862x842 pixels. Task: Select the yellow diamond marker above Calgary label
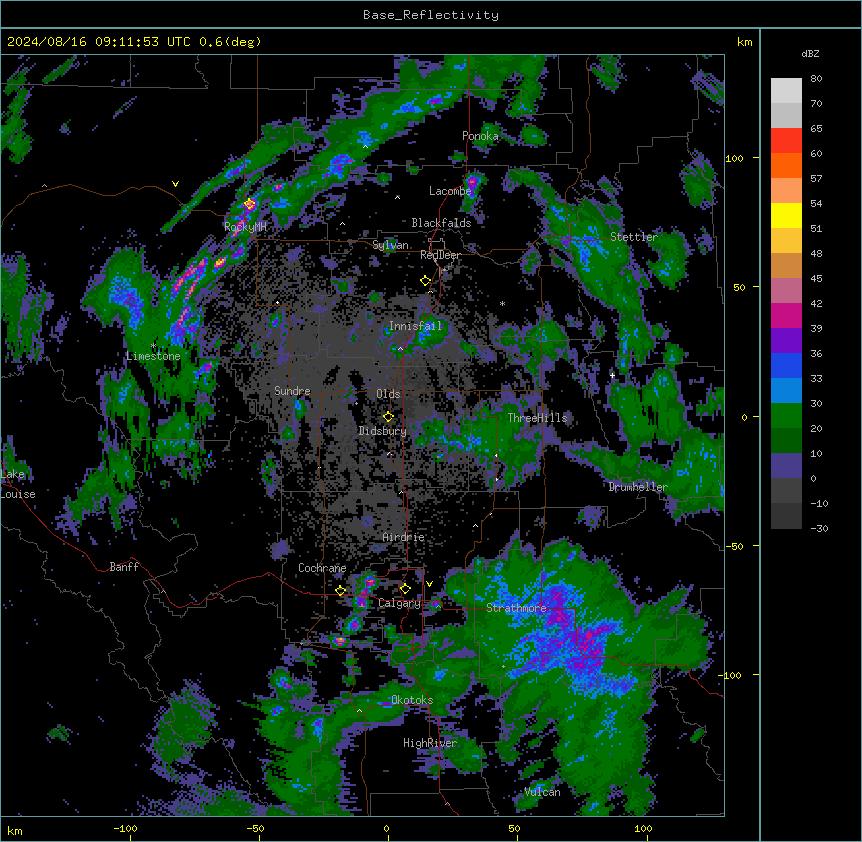[405, 589]
